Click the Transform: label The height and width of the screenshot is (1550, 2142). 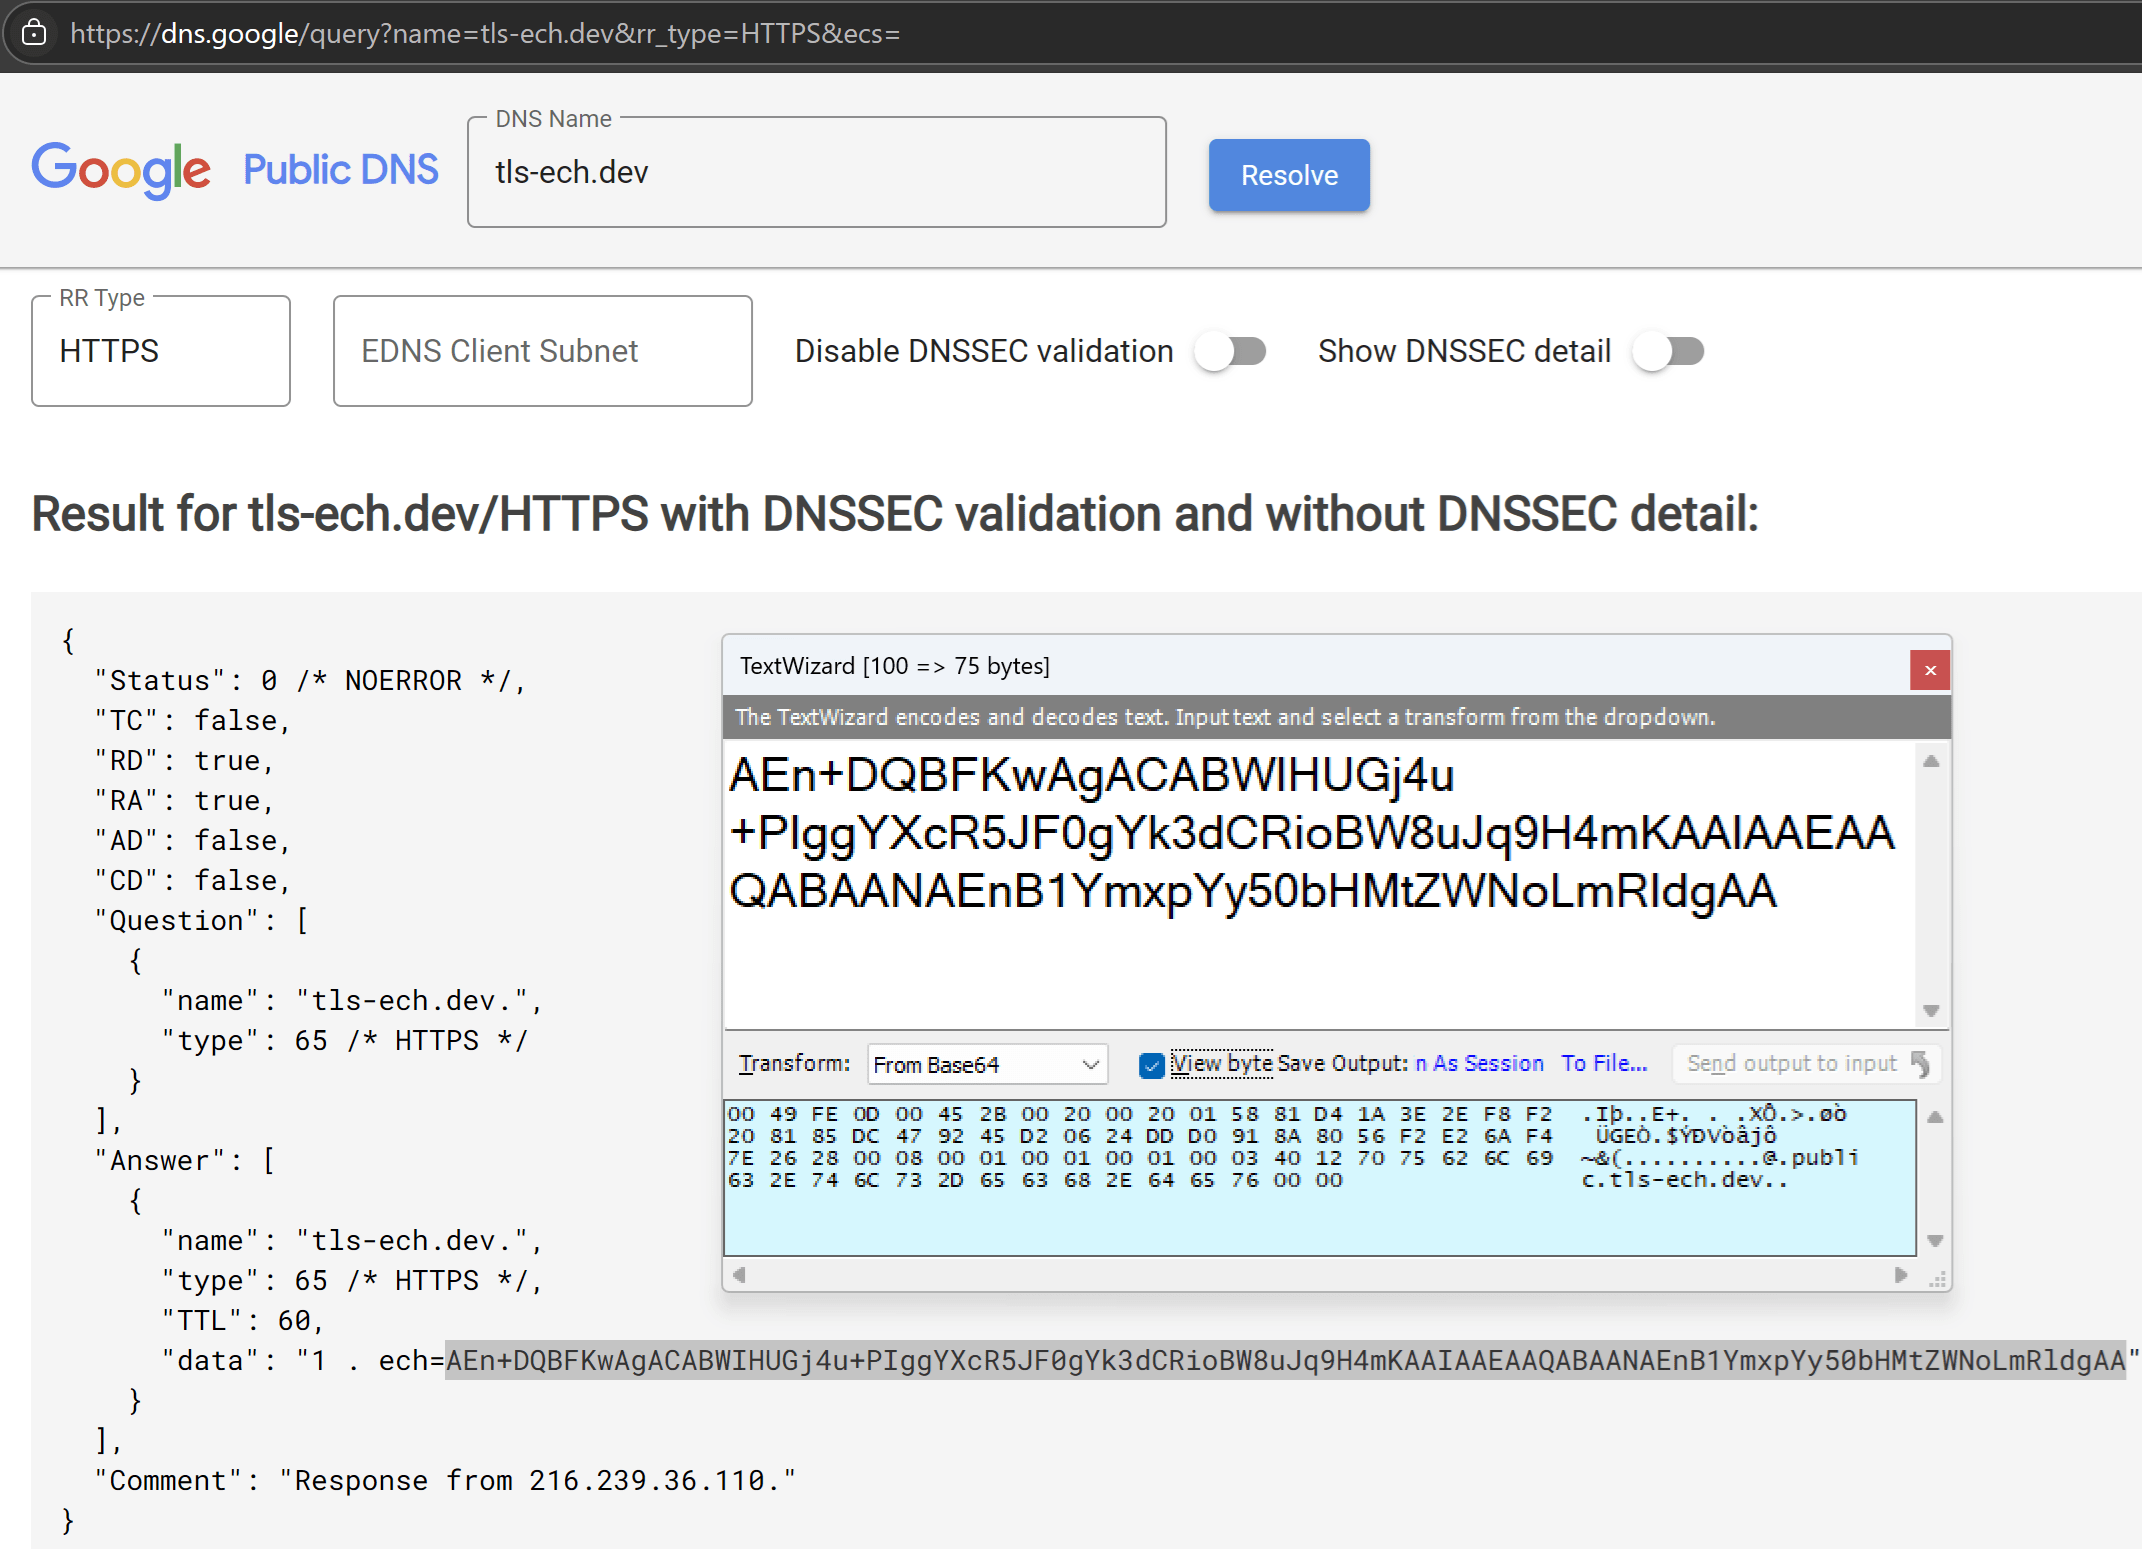pyautogui.click(x=794, y=1063)
